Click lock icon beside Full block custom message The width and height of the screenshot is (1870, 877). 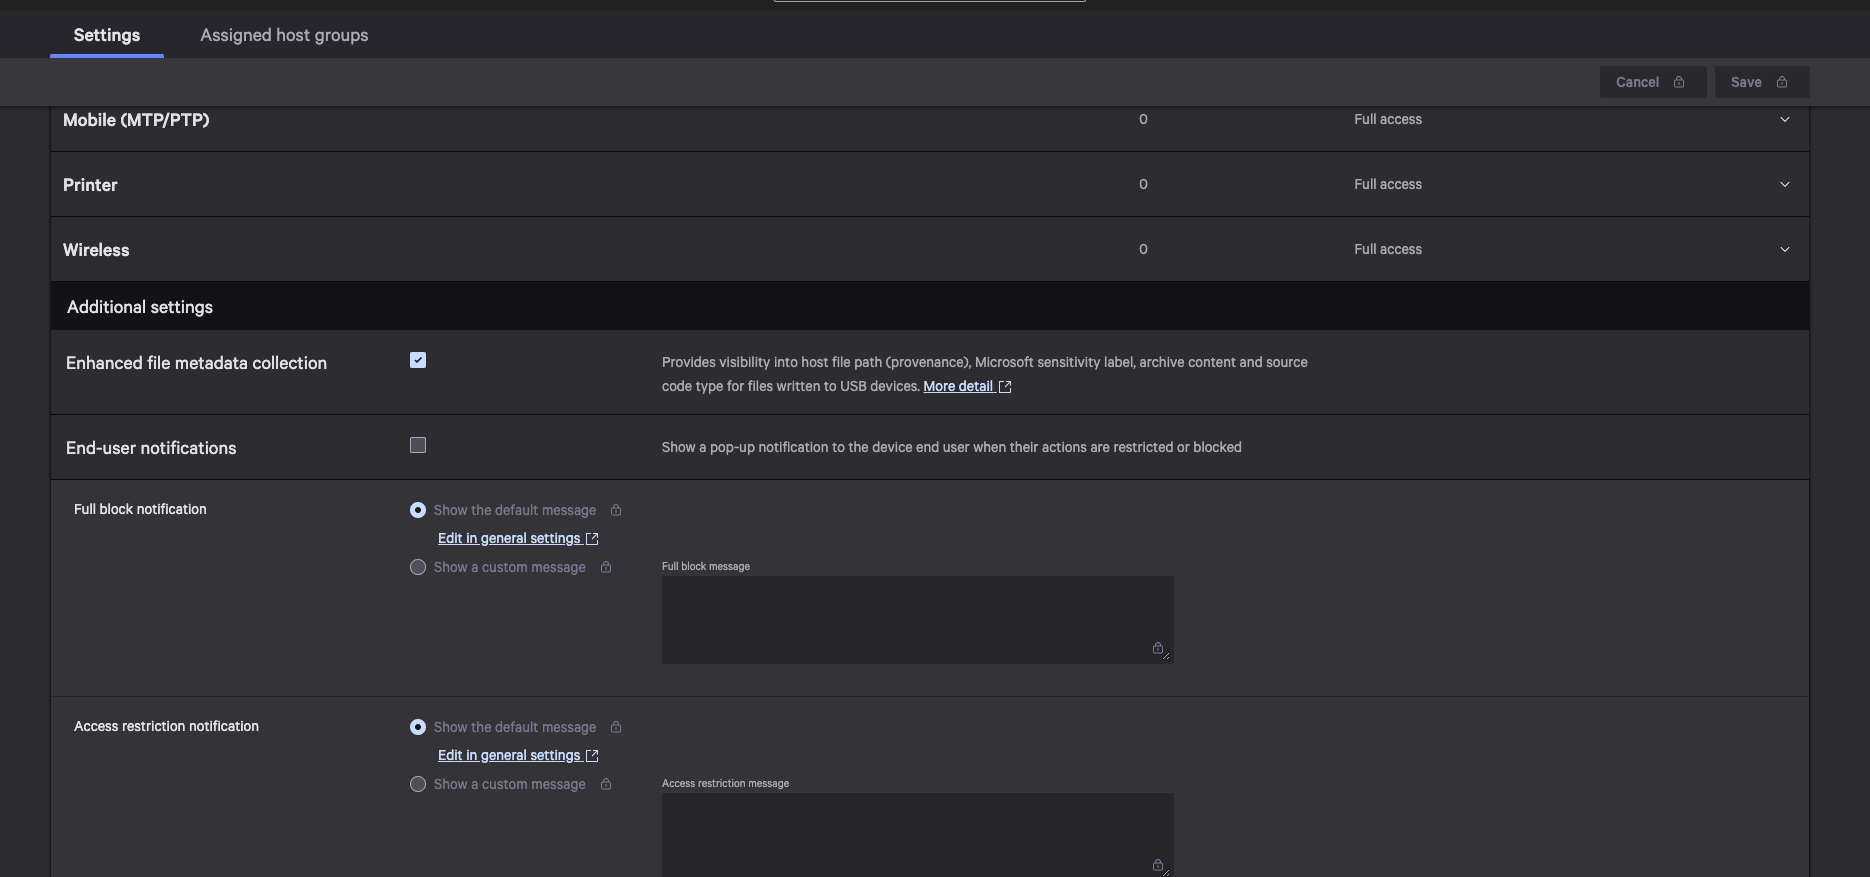[606, 567]
